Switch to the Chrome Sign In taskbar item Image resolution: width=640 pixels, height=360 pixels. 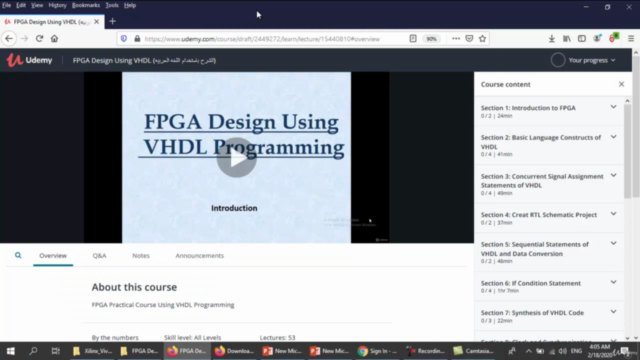[377, 351]
